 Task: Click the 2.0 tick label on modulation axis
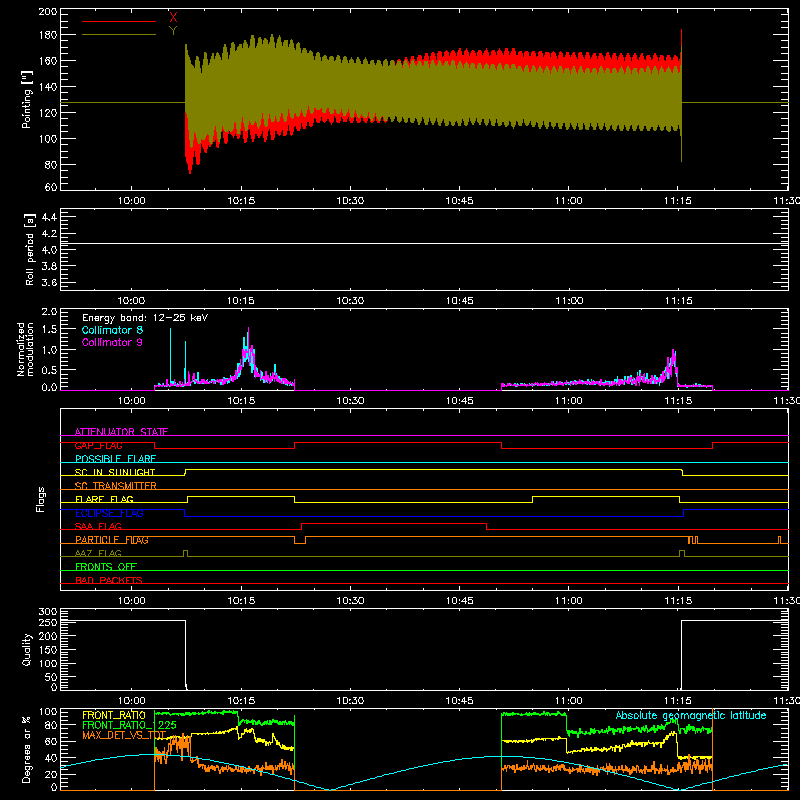49,312
